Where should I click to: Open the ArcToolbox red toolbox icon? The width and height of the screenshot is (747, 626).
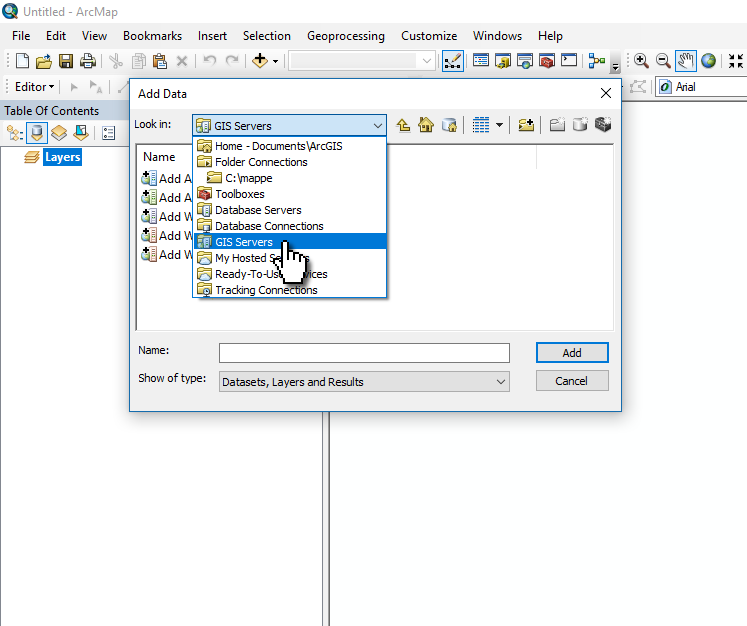pyautogui.click(x=547, y=61)
